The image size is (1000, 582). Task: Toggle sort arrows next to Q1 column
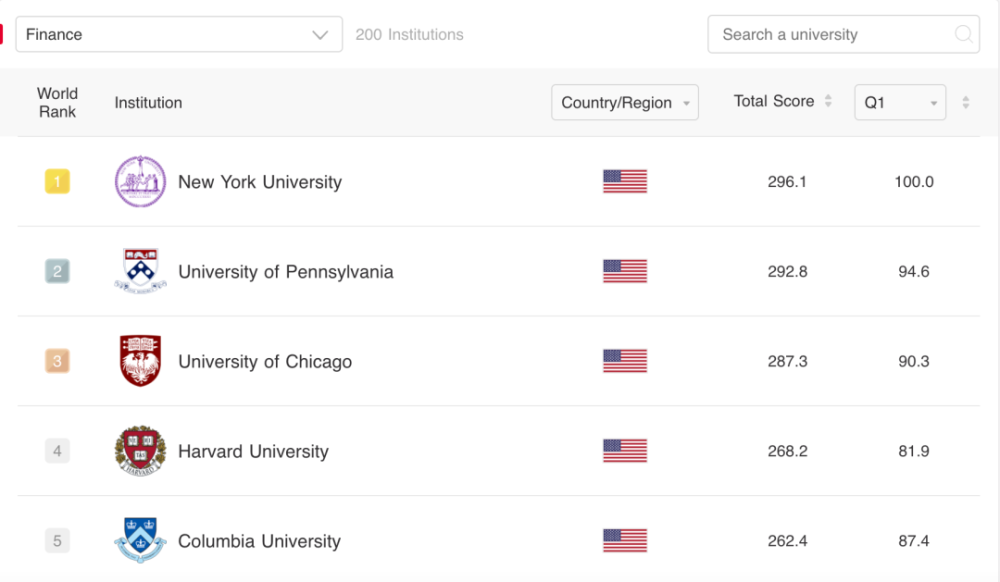pos(965,103)
